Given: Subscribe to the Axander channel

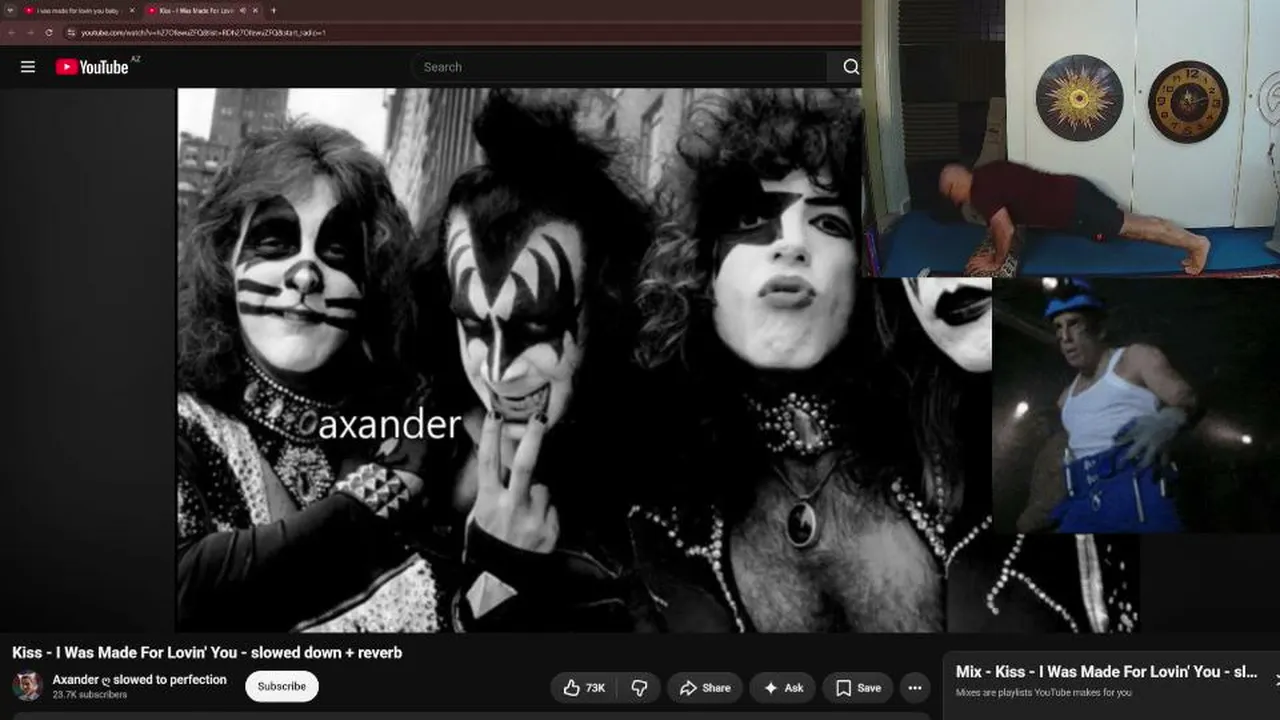Looking at the screenshot, I should coord(282,687).
